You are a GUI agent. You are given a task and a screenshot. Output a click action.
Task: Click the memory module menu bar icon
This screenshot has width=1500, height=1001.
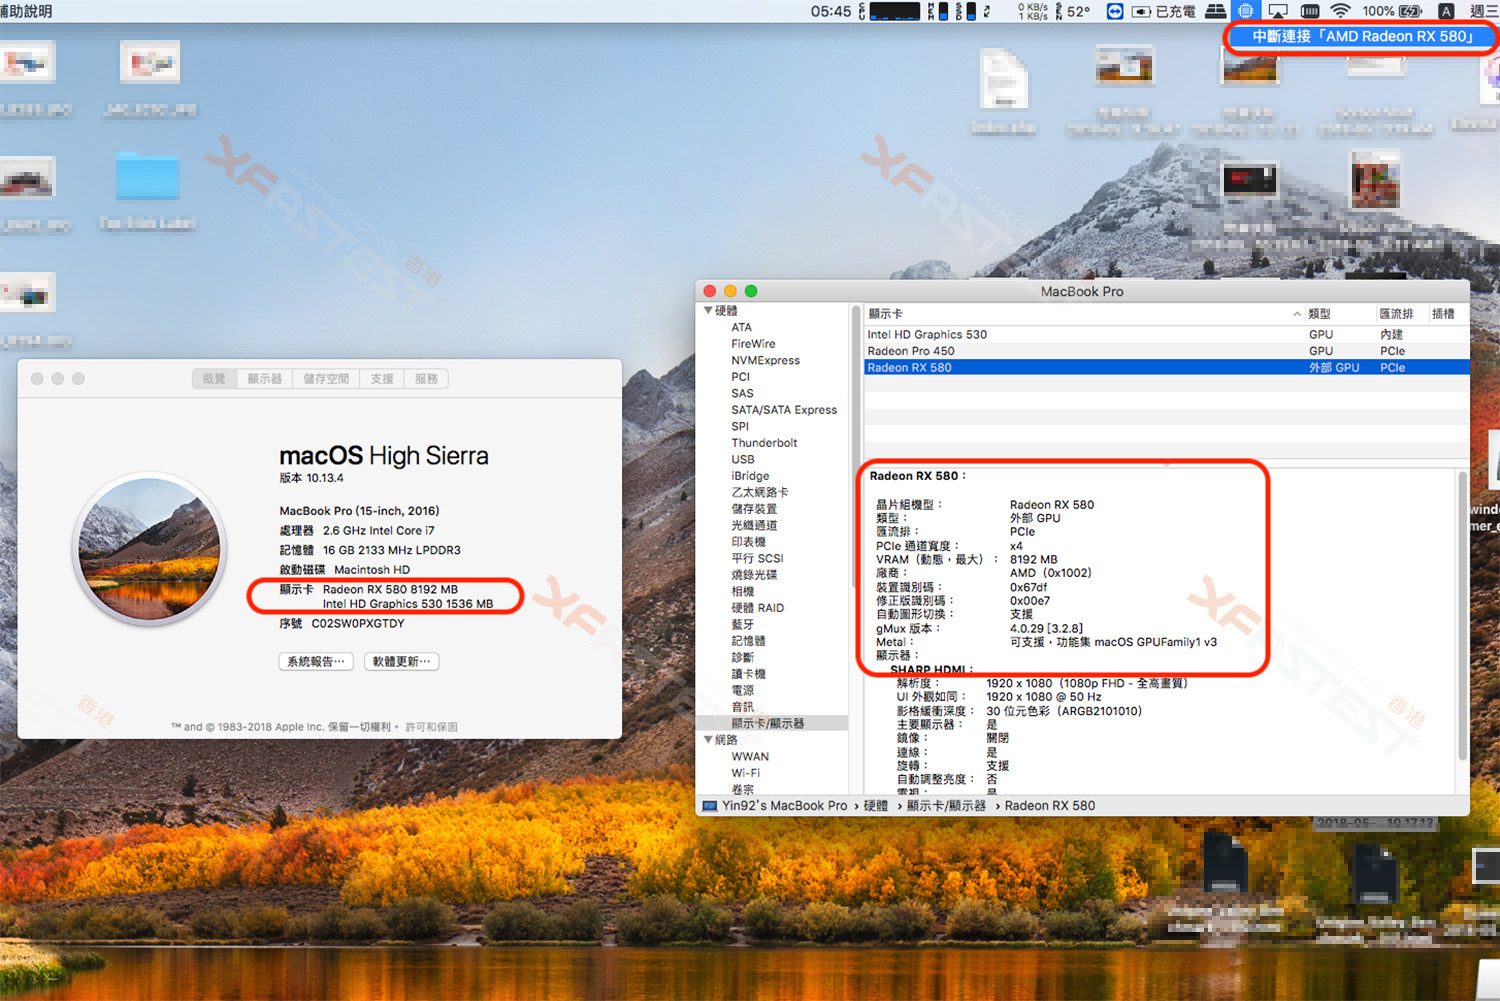tap(1310, 11)
